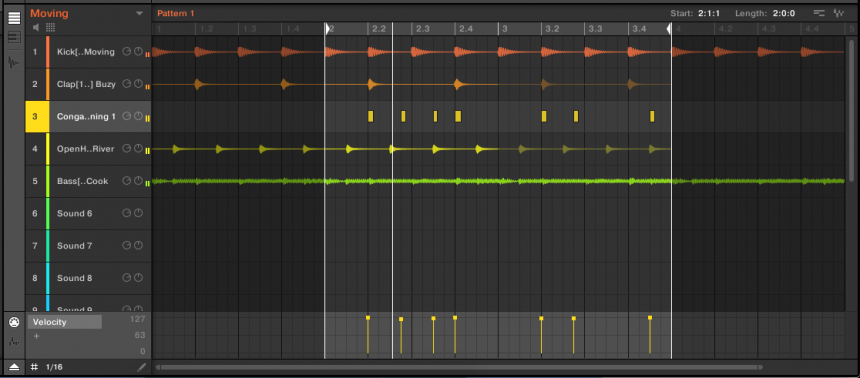The image size is (860, 378).
Task: Solo the Sound 6 slot
Action: tap(127, 213)
